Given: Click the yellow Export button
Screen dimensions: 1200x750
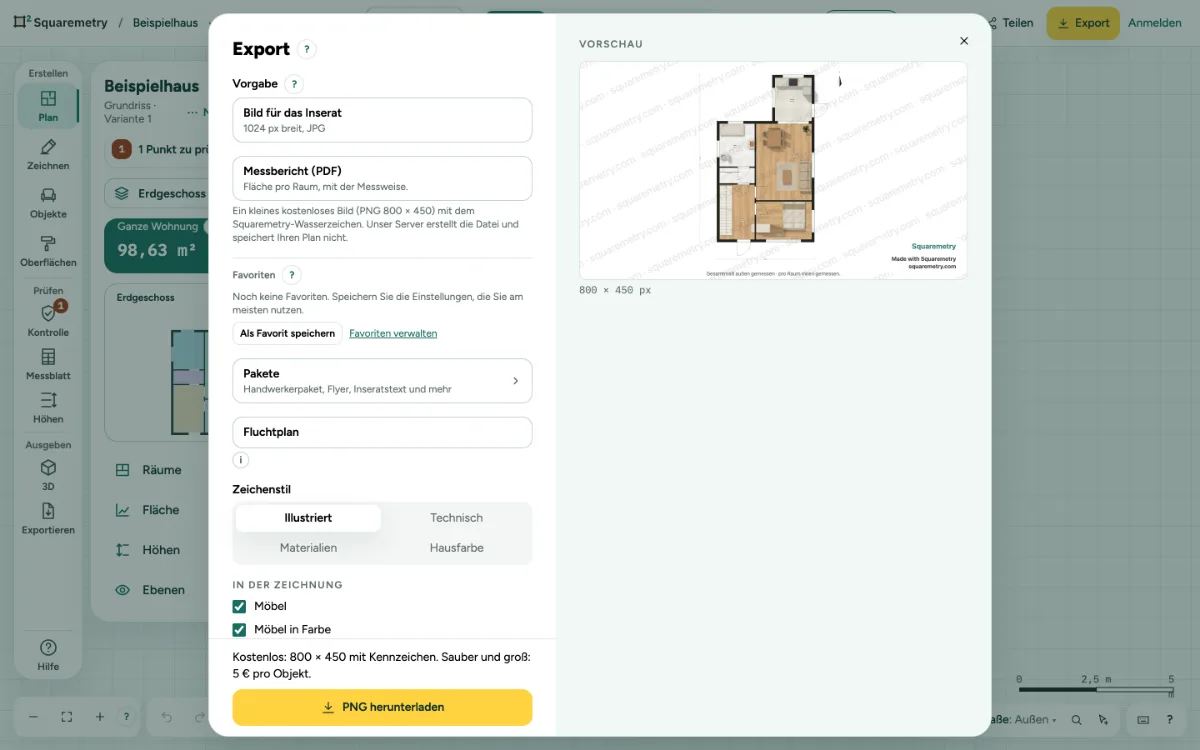Looking at the screenshot, I should tap(1083, 23).
